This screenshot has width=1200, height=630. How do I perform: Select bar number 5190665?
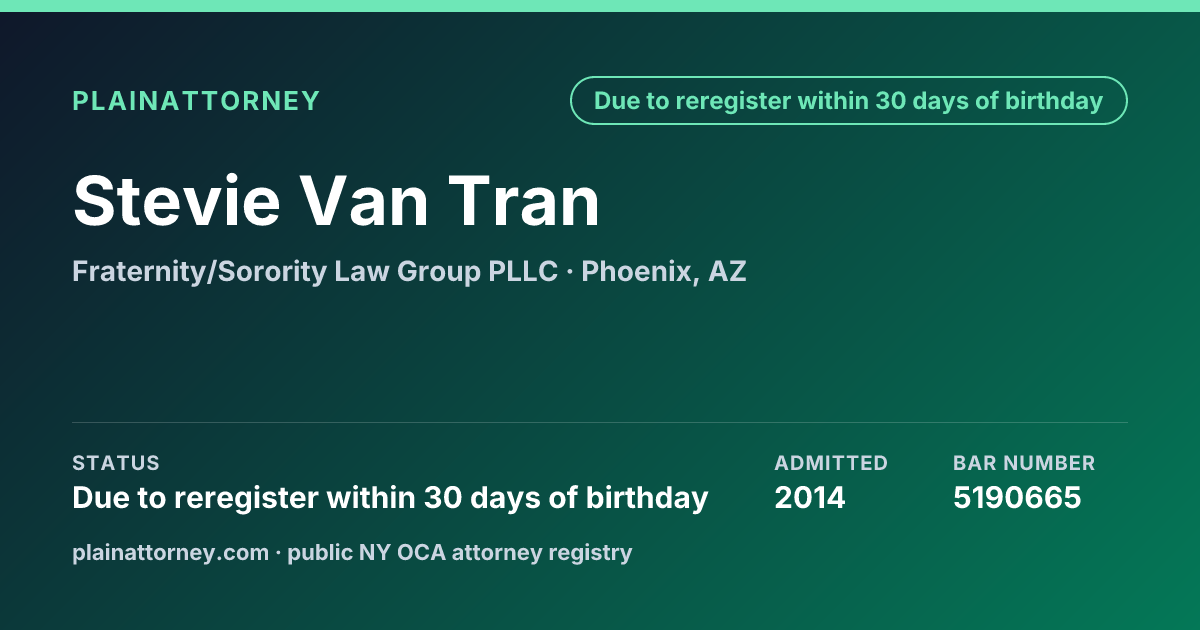tap(1017, 497)
